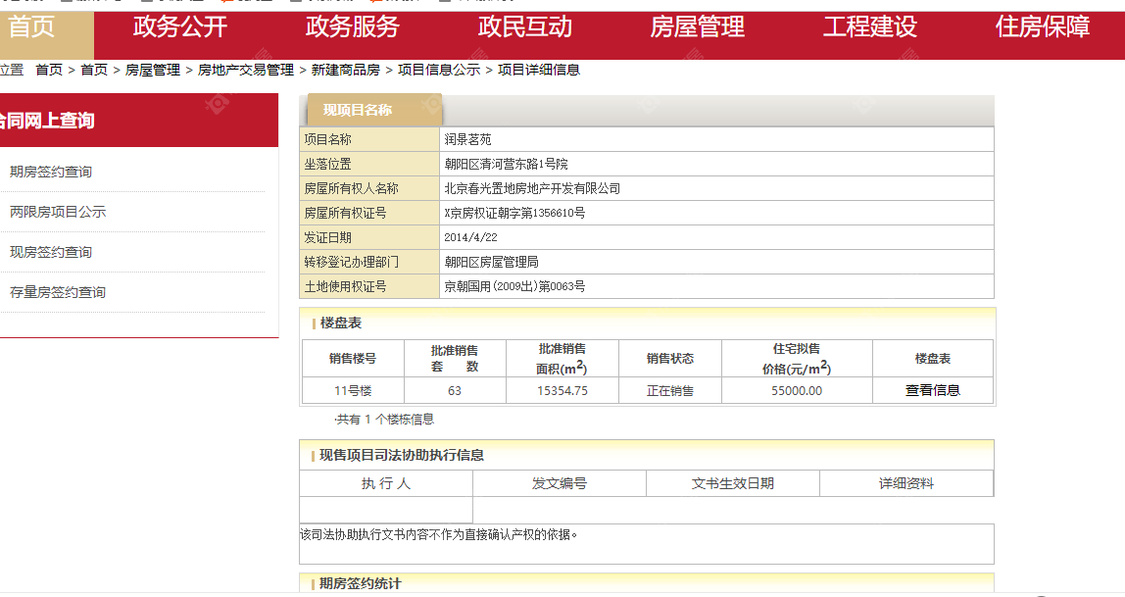
Task: Go to 项目信息公示 in breadcrumb
Action: (x=439, y=70)
